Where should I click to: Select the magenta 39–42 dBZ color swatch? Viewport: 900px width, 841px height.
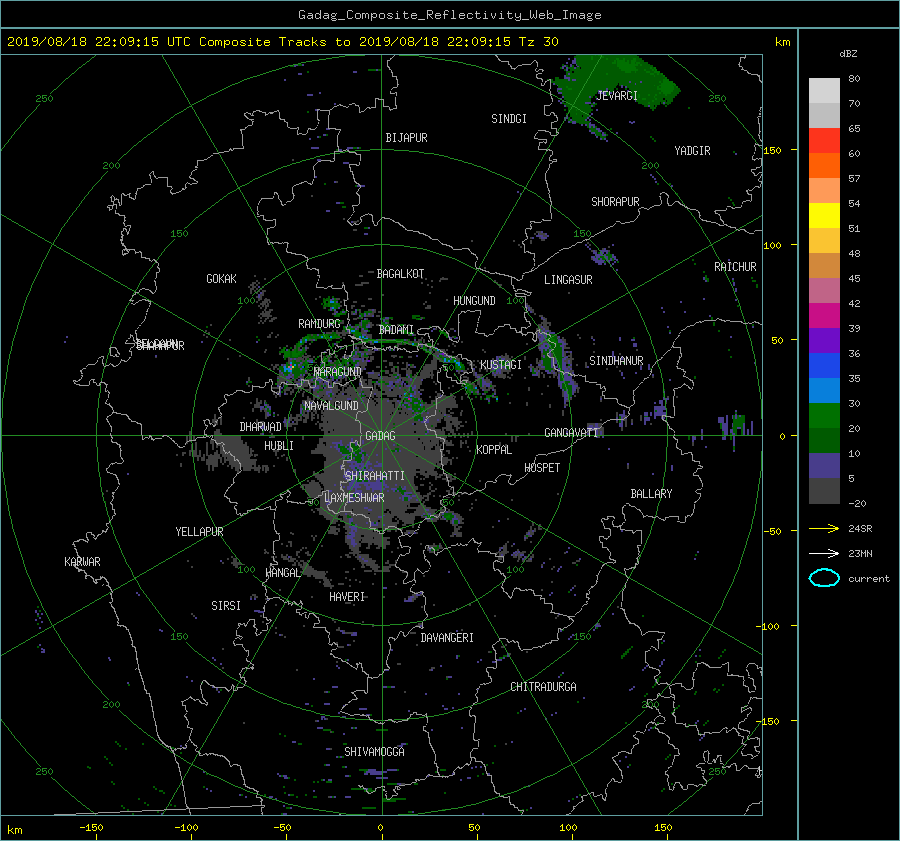[x=824, y=316]
